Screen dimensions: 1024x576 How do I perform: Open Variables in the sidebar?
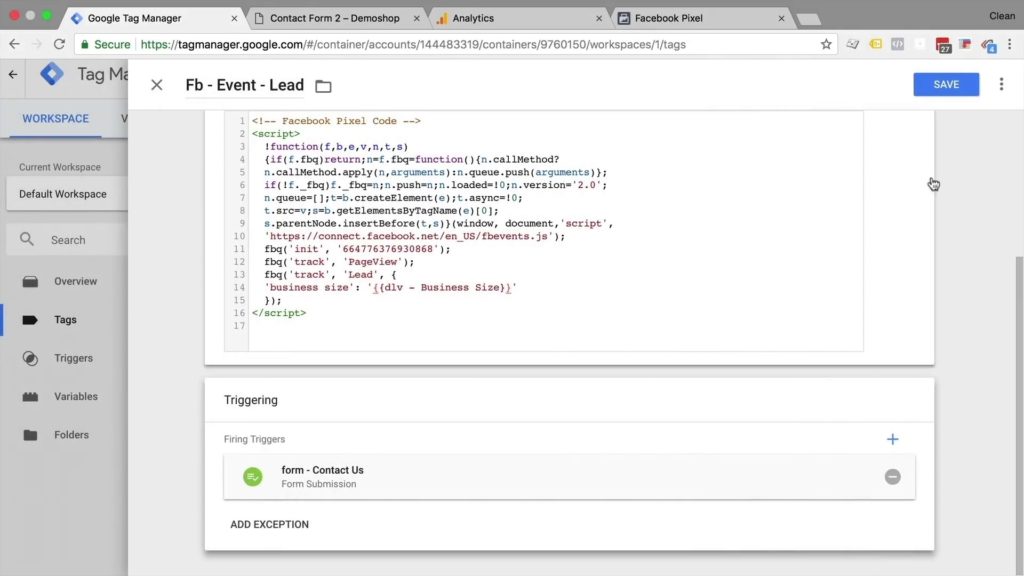(75, 396)
